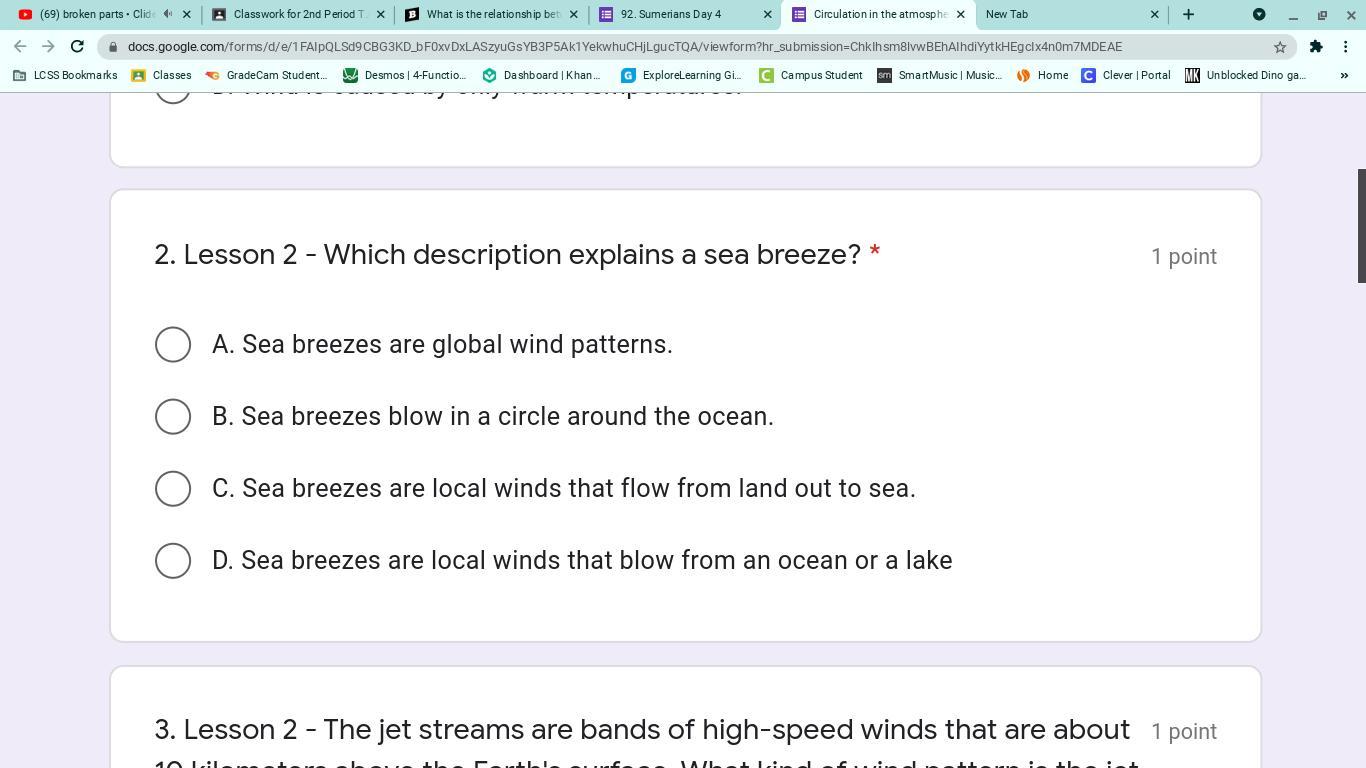The width and height of the screenshot is (1366, 768).
Task: Show more bookmarks with the chevron
Action: [x=1344, y=75]
